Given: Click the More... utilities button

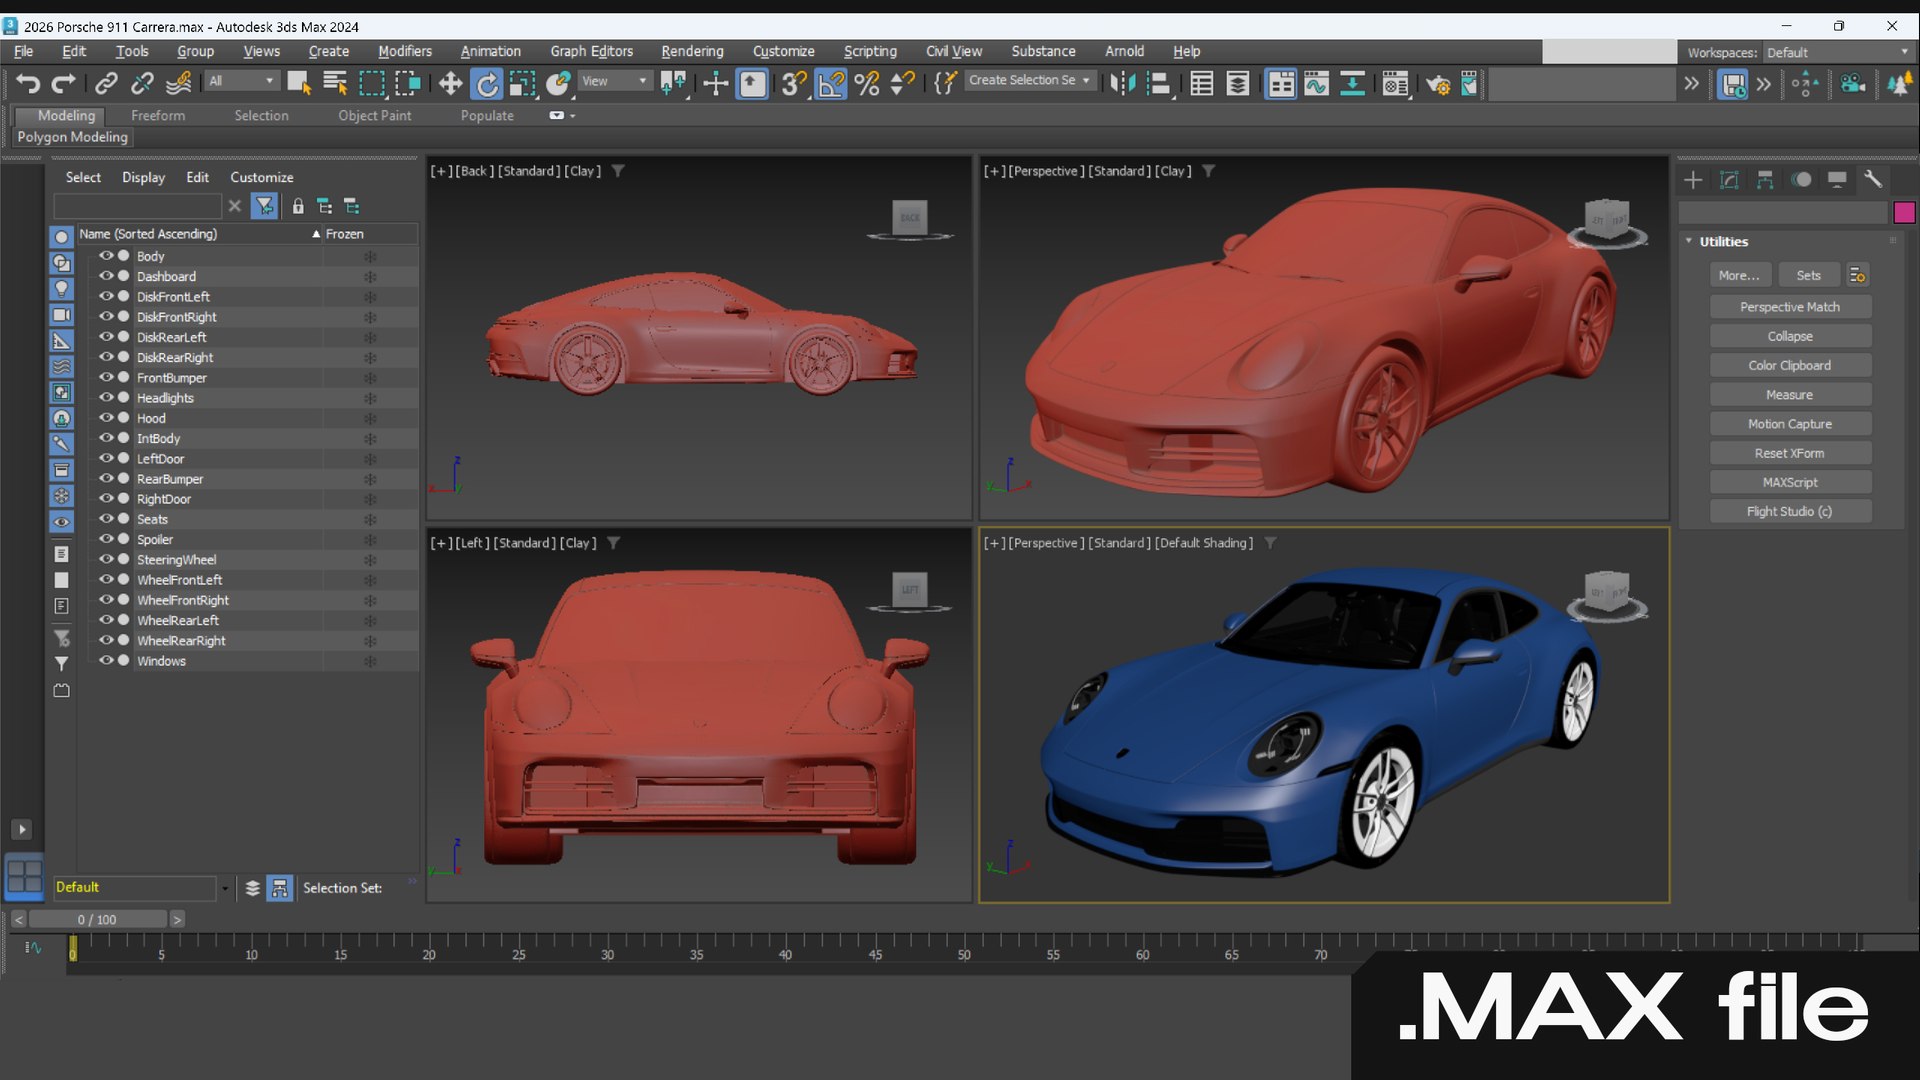Looking at the screenshot, I should click(1740, 275).
